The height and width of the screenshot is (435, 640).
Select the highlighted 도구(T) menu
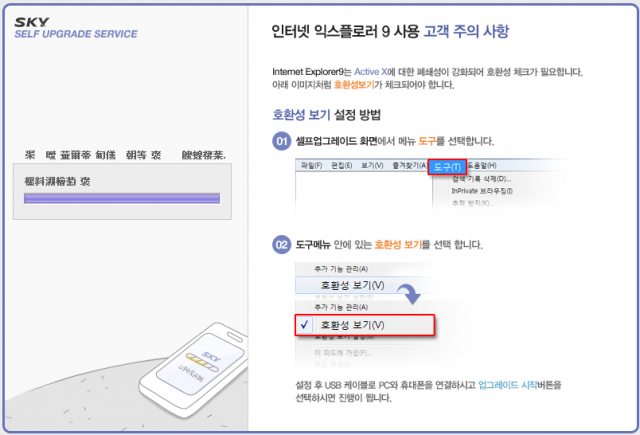447,167
